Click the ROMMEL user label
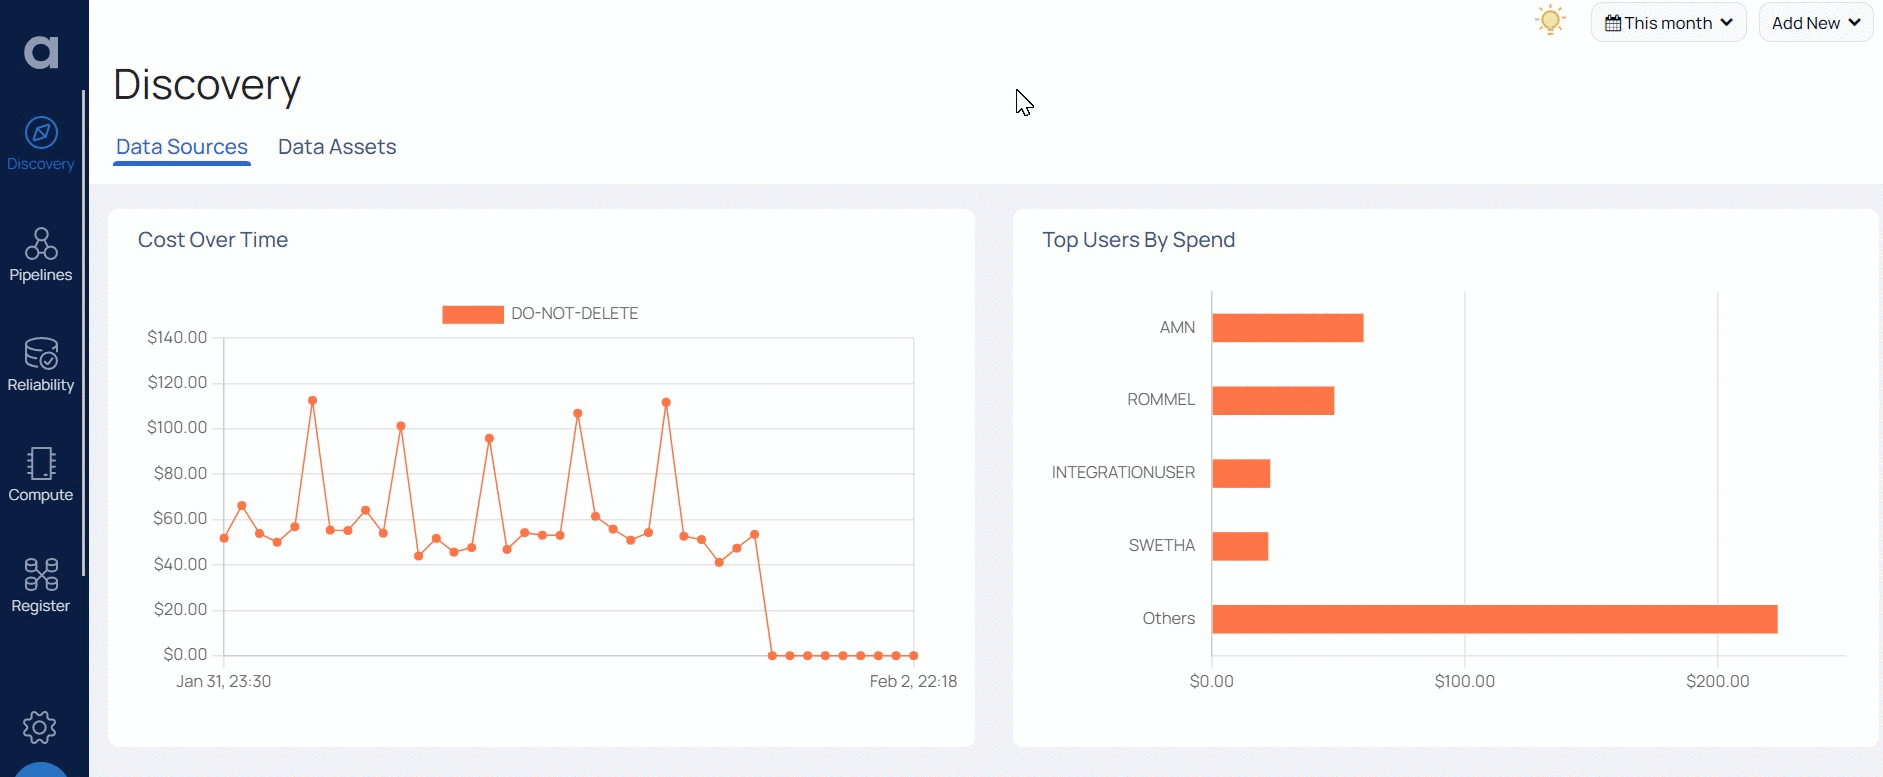This screenshot has height=777, width=1883. tap(1161, 400)
